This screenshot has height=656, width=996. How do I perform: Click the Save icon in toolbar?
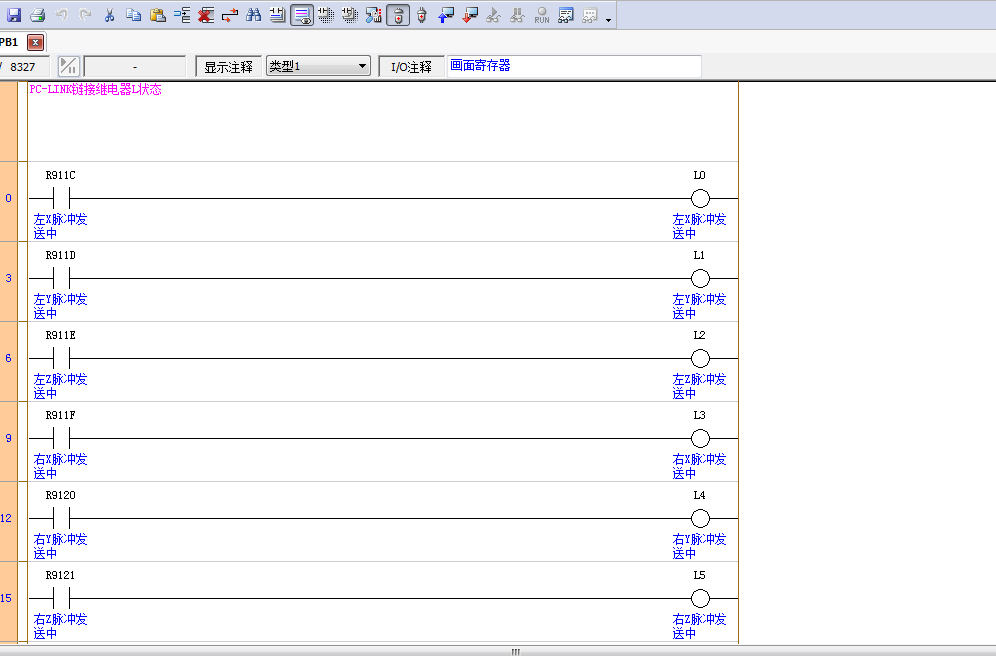[x=14, y=15]
